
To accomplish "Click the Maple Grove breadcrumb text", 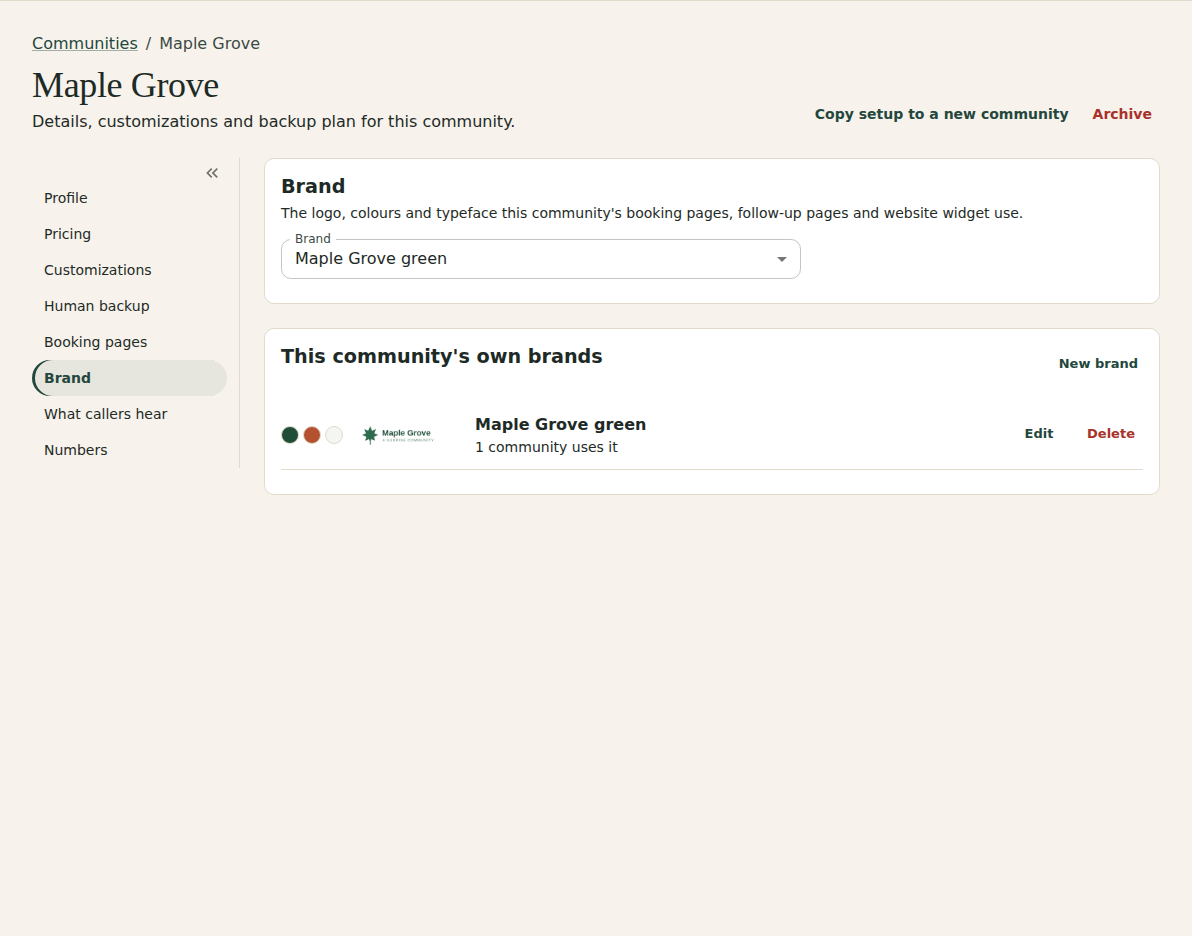I will point(209,43).
